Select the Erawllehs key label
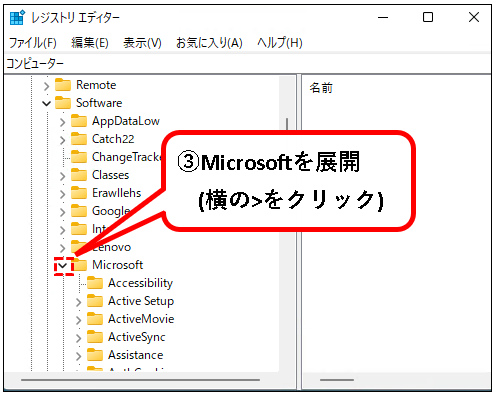 pyautogui.click(x=116, y=193)
